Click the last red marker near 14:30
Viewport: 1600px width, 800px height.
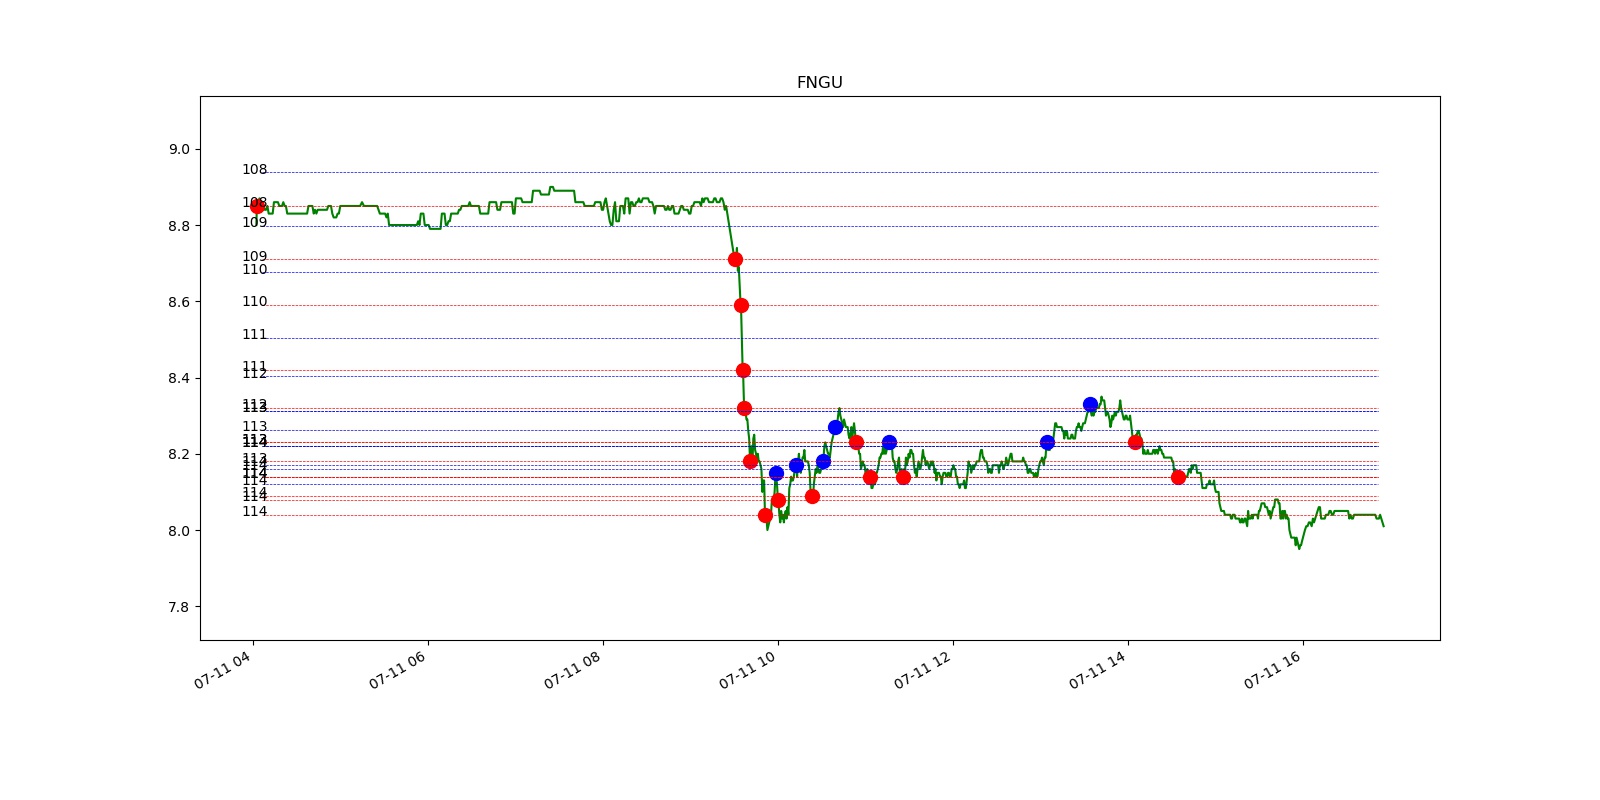point(1178,477)
